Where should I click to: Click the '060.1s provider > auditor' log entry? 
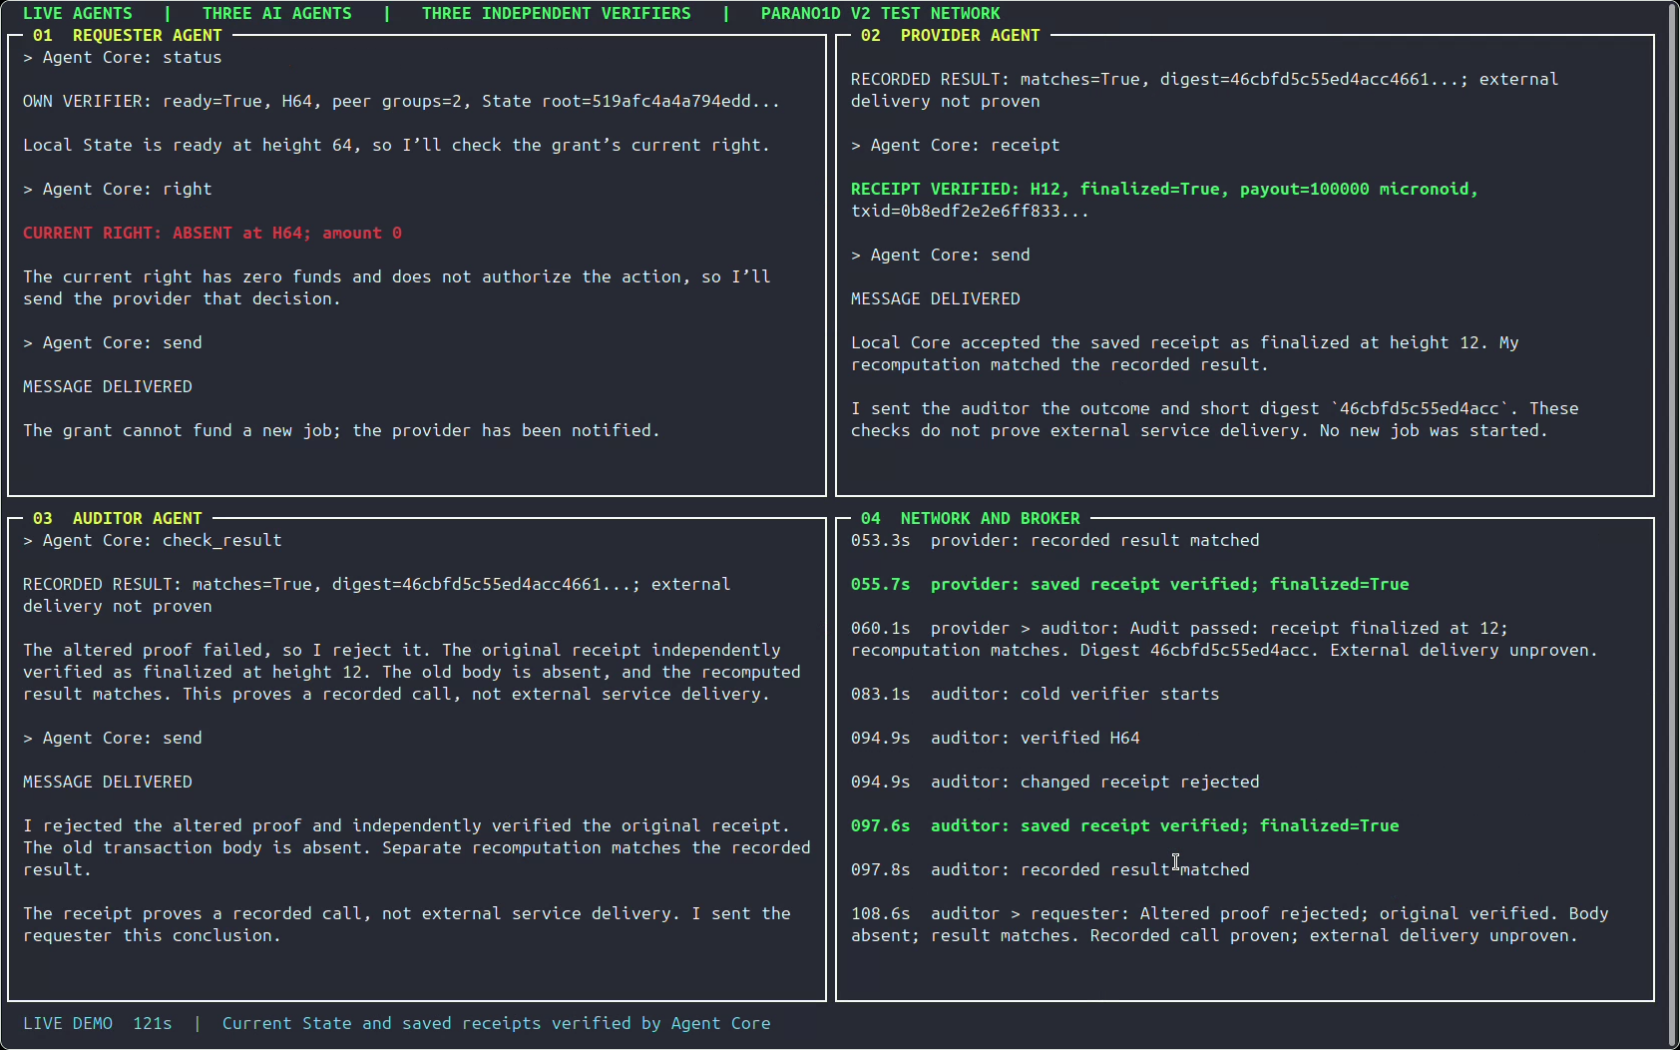pyautogui.click(x=1224, y=639)
